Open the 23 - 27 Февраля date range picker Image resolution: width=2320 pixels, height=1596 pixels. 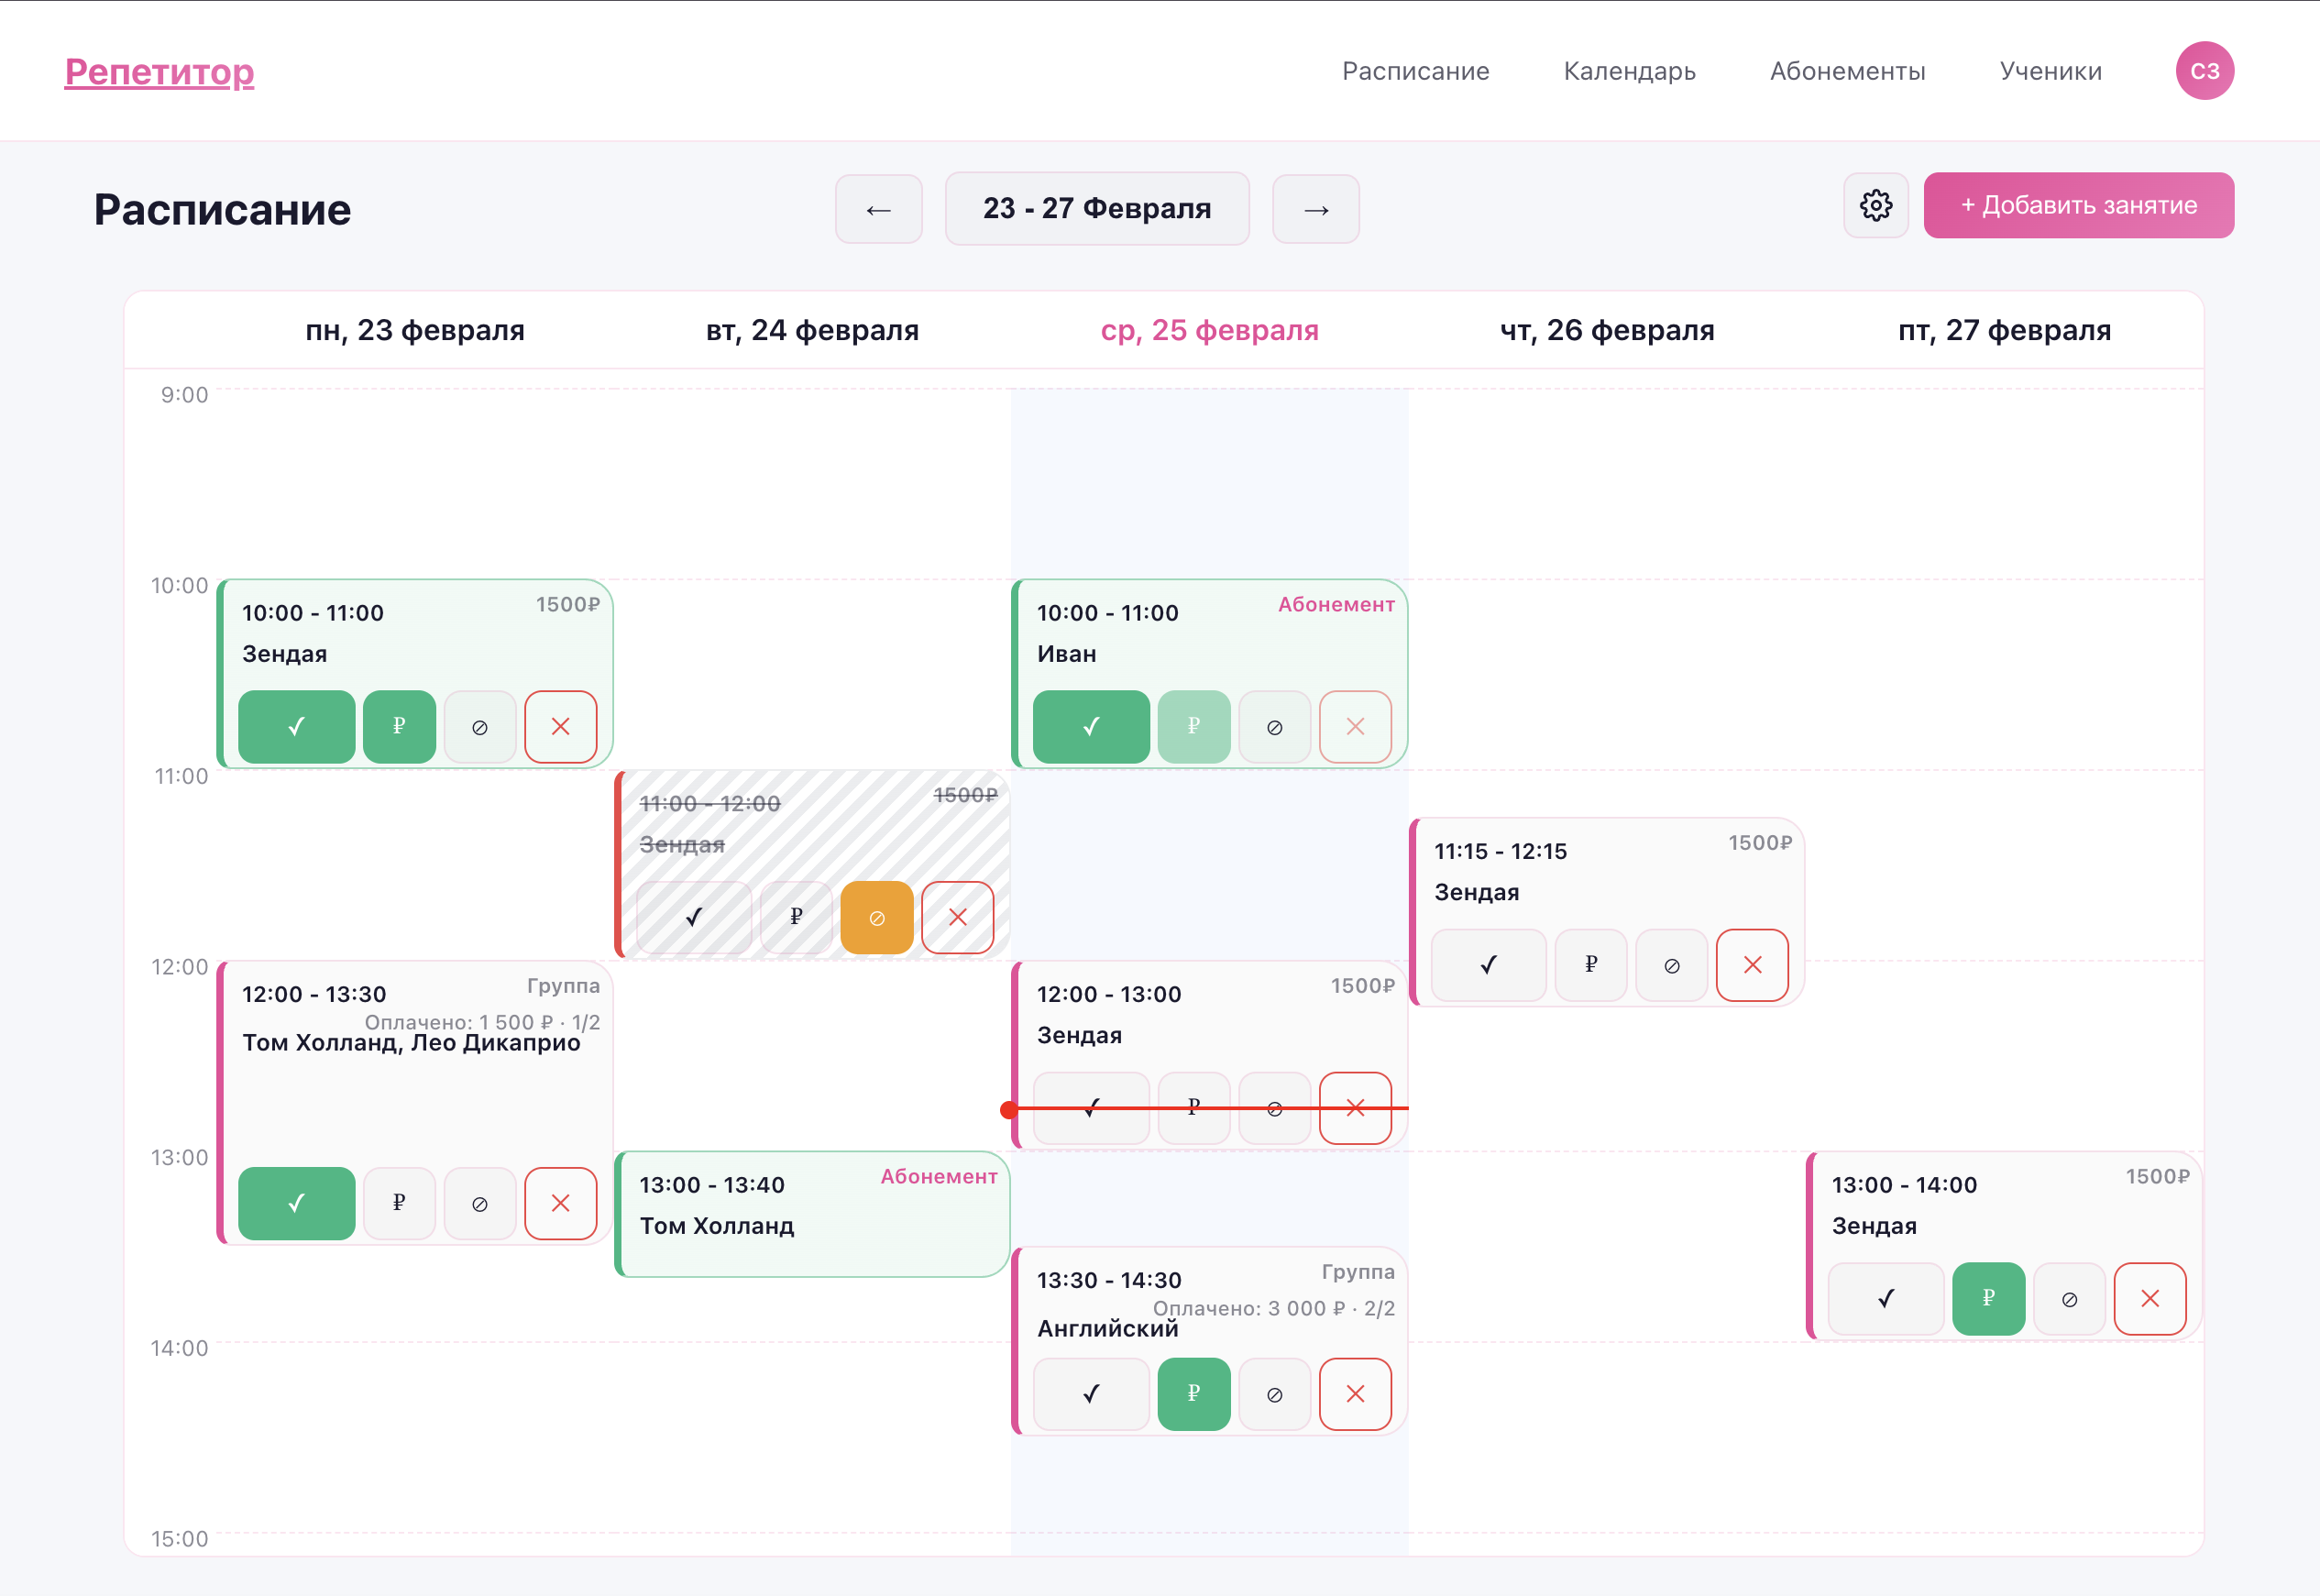1096,209
